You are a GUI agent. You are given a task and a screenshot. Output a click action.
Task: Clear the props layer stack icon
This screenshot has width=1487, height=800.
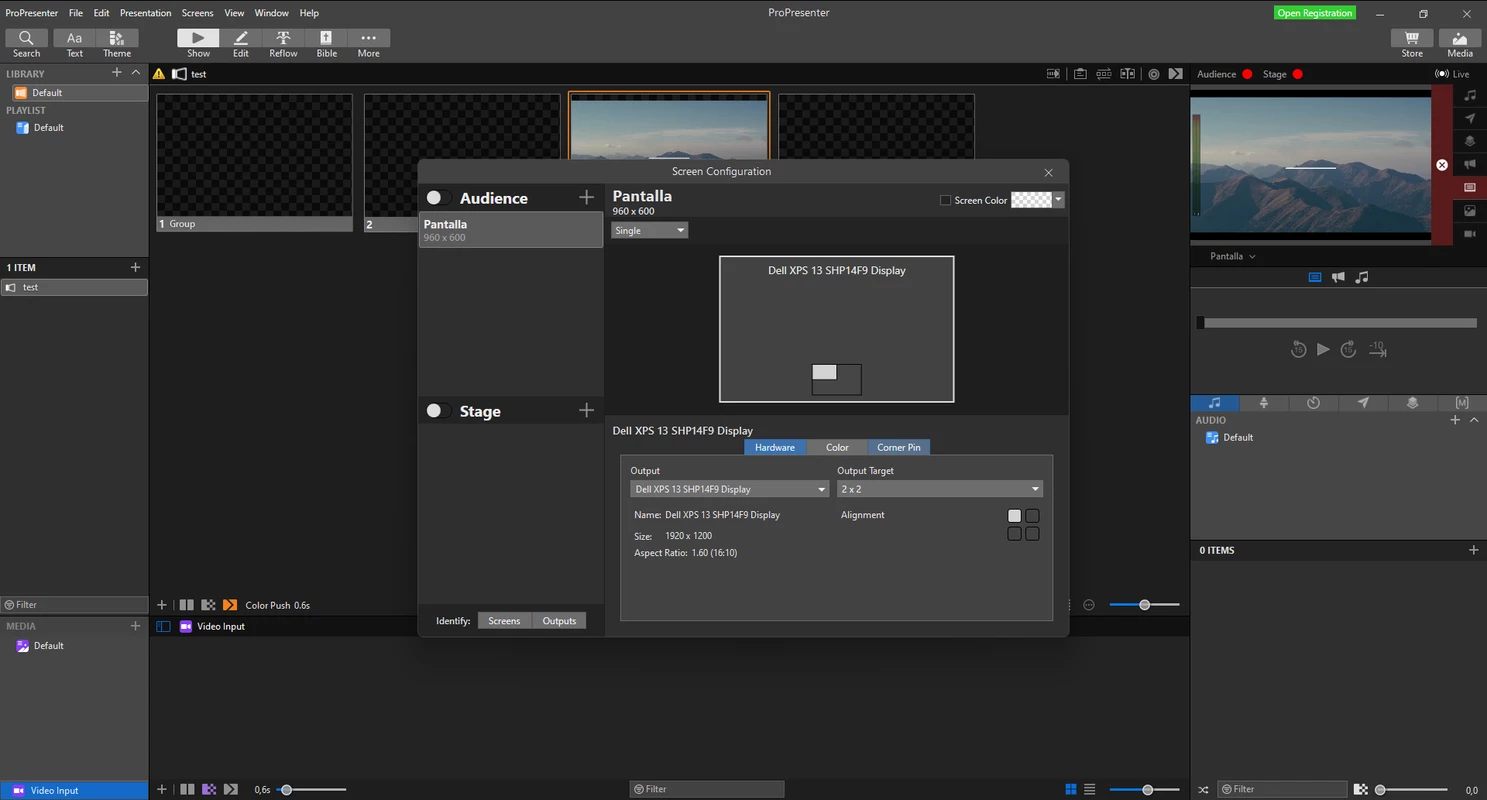coord(1469,141)
